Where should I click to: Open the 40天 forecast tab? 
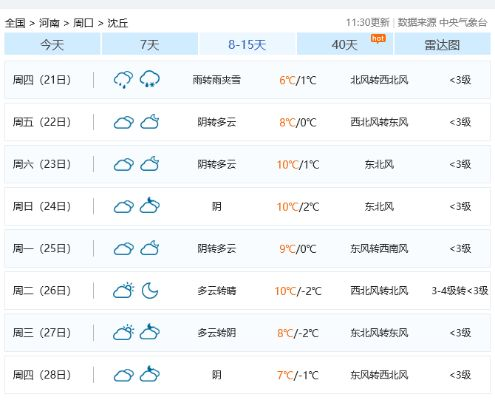(345, 44)
